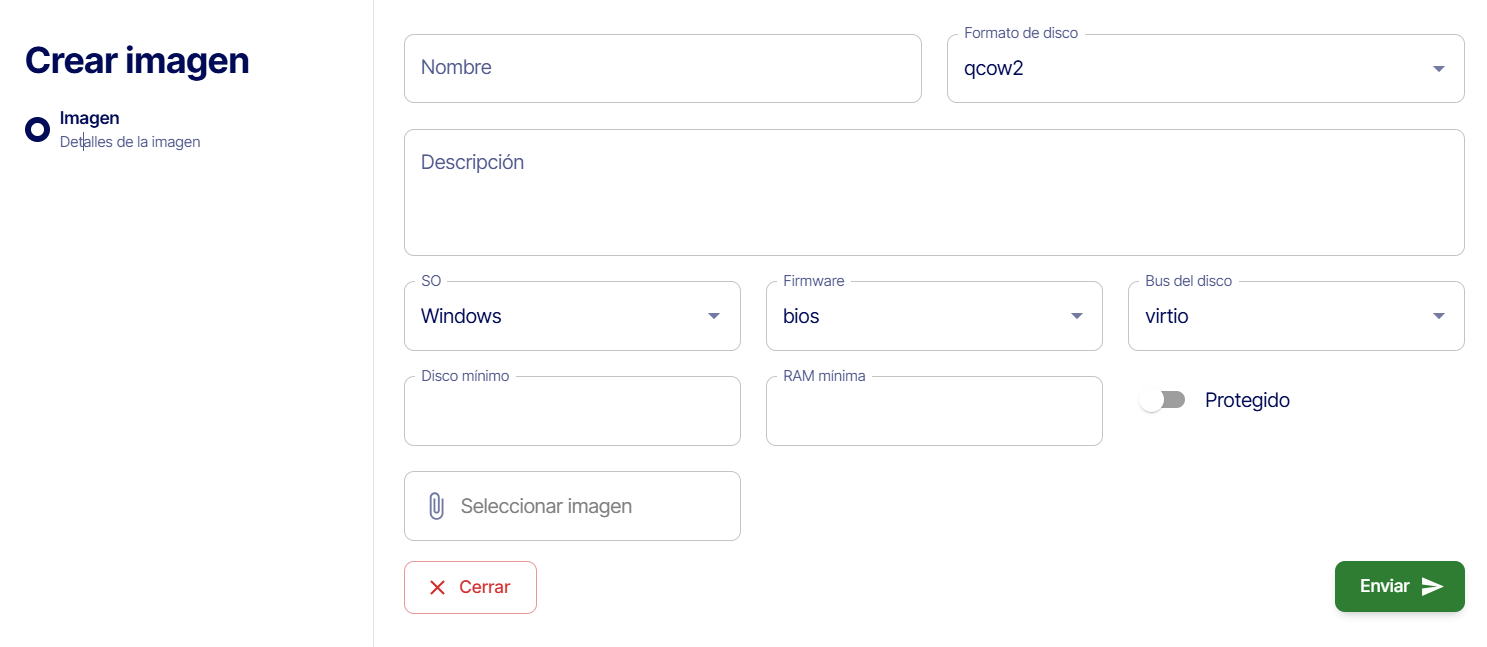Click the paperclip attachment icon
This screenshot has height=647, width=1487.
[436, 506]
